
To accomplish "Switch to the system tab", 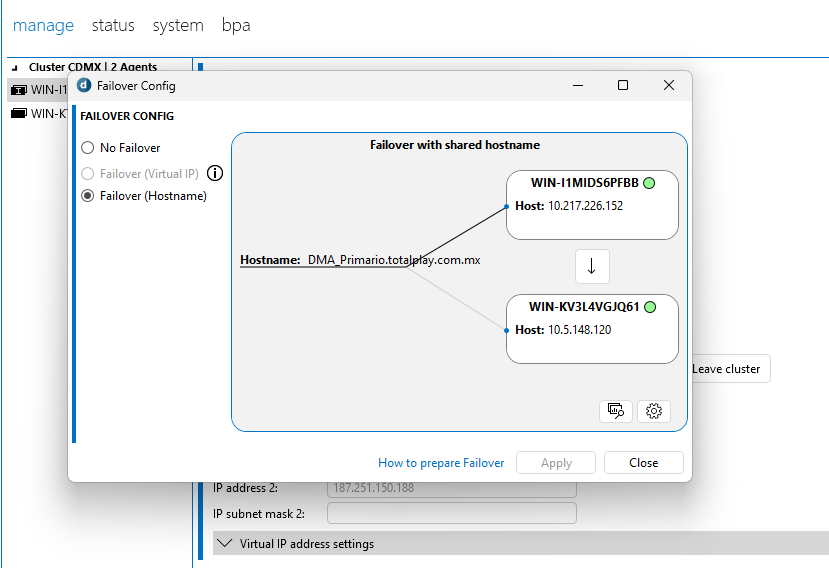I will [178, 25].
